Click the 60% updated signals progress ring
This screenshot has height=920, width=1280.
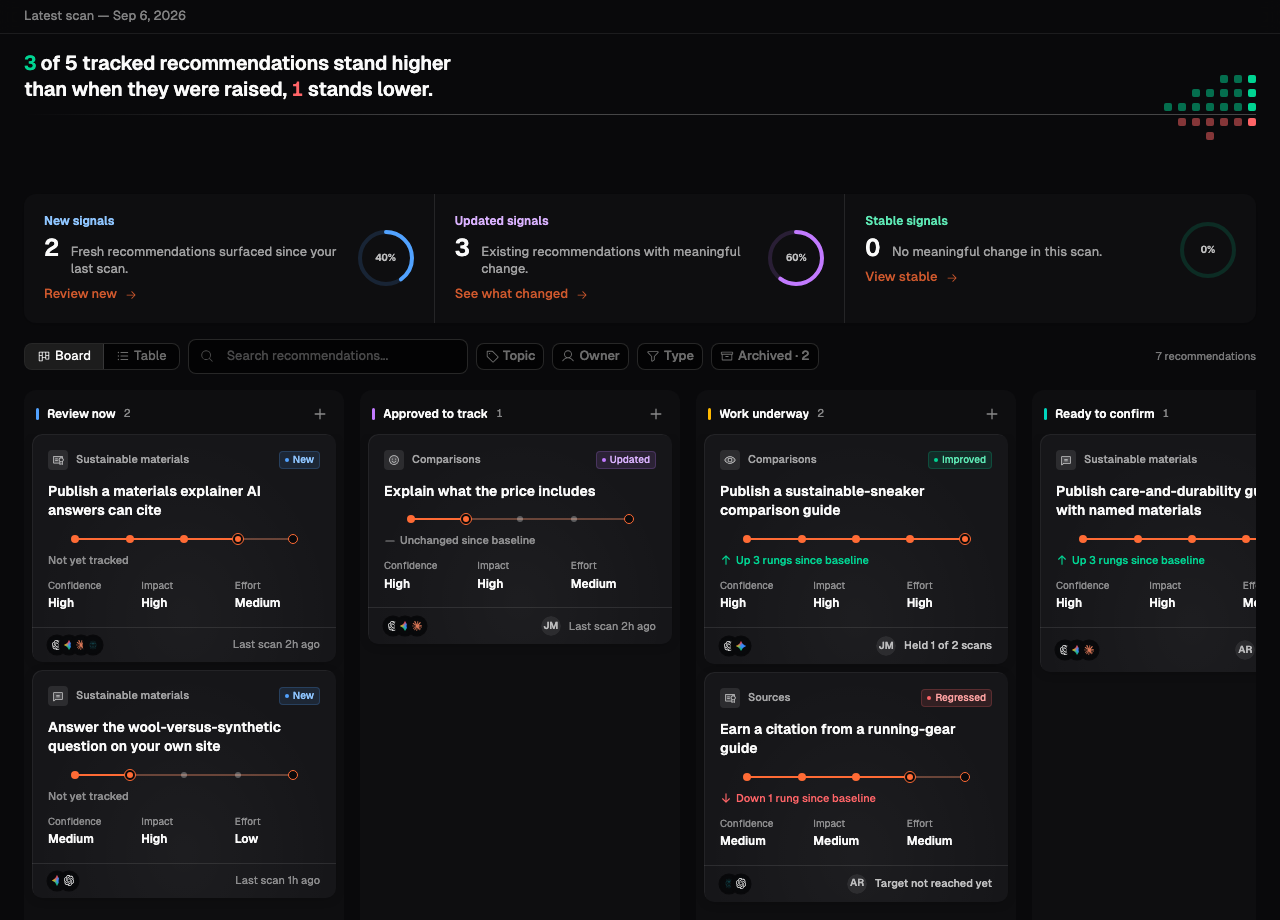click(796, 258)
